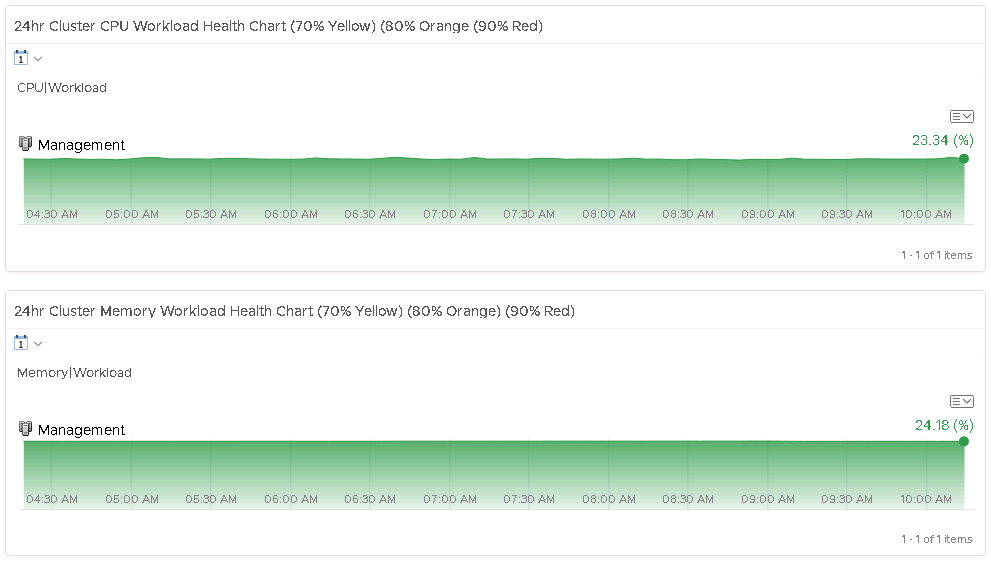The width and height of the screenshot is (991, 567).
Task: Open the chart options menu in CPU widget
Action: (961, 117)
